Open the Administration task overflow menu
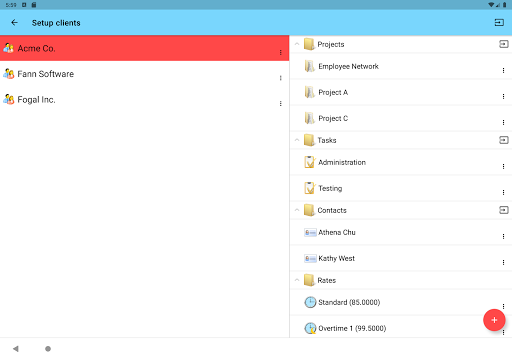 point(503,166)
